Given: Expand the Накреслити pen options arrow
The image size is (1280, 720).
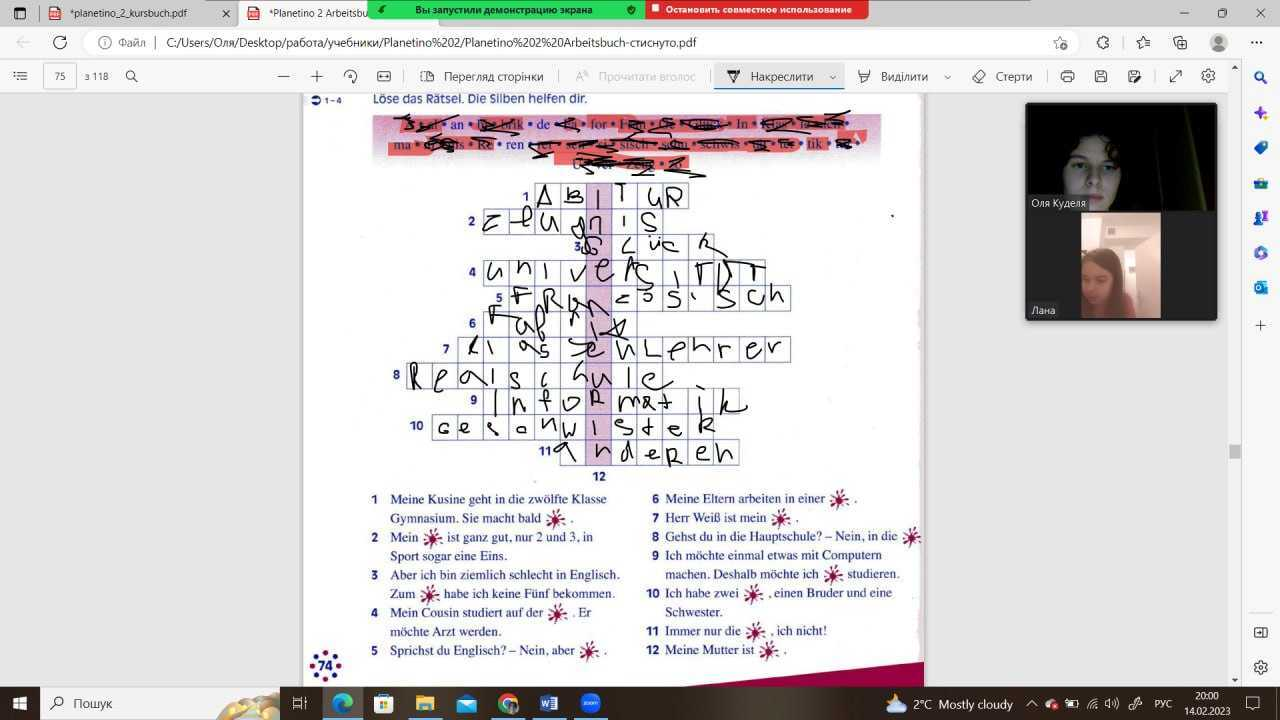Looking at the screenshot, I should [832, 77].
